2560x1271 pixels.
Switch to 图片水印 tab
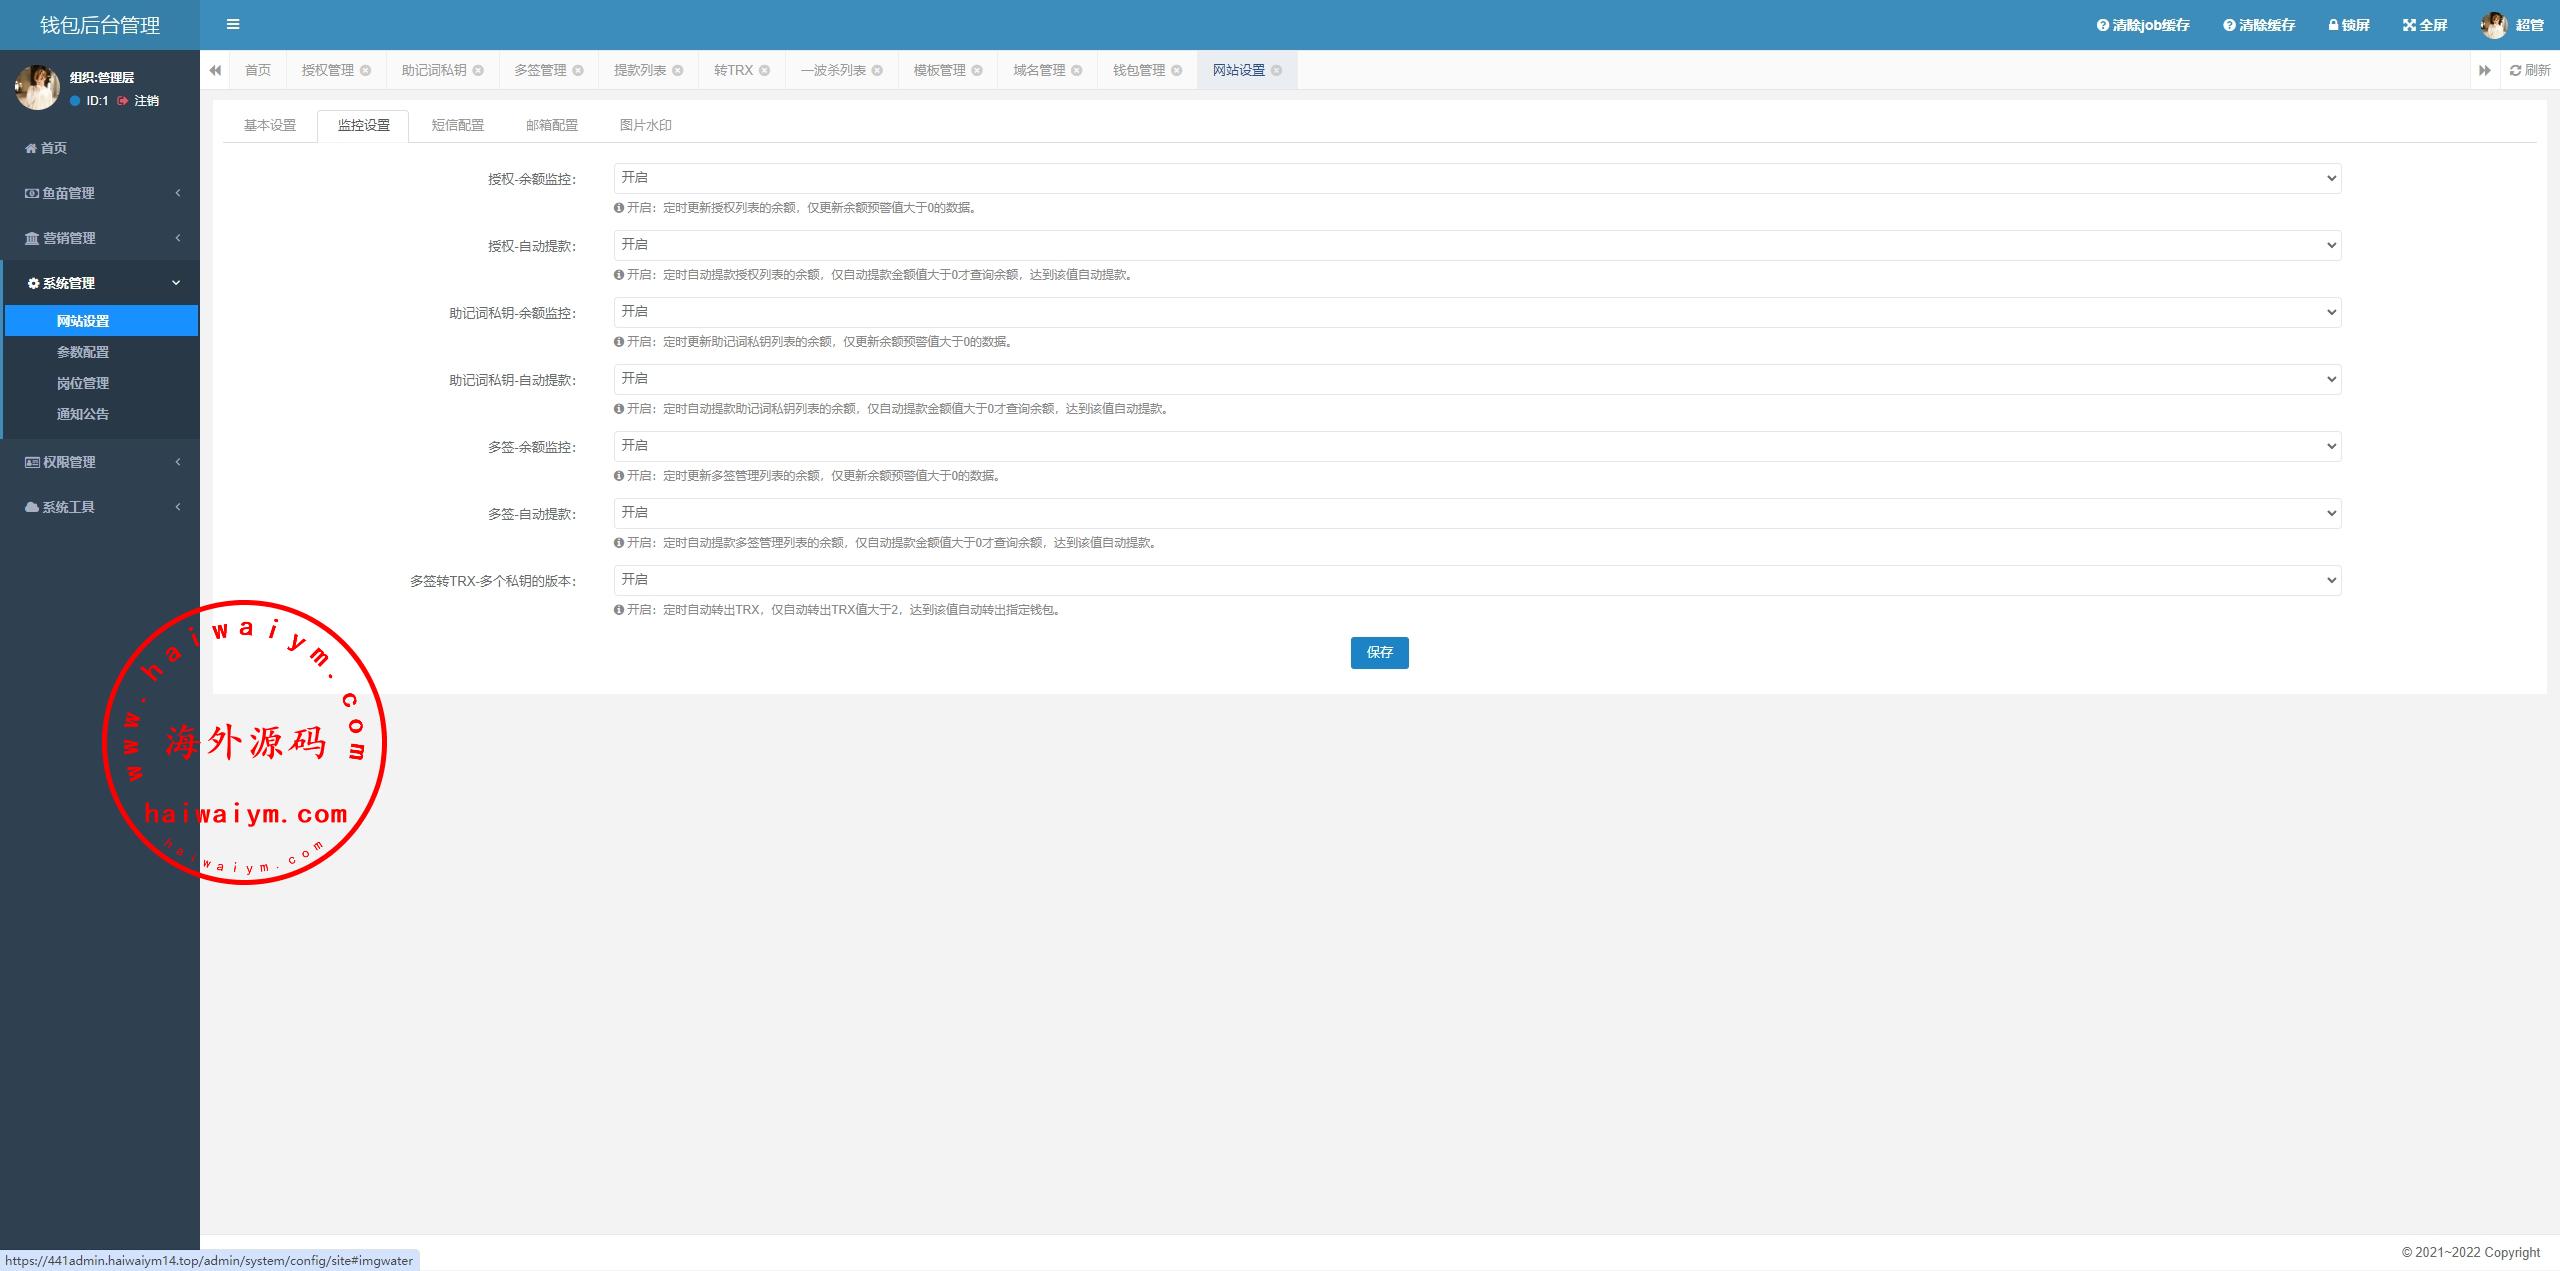click(645, 125)
